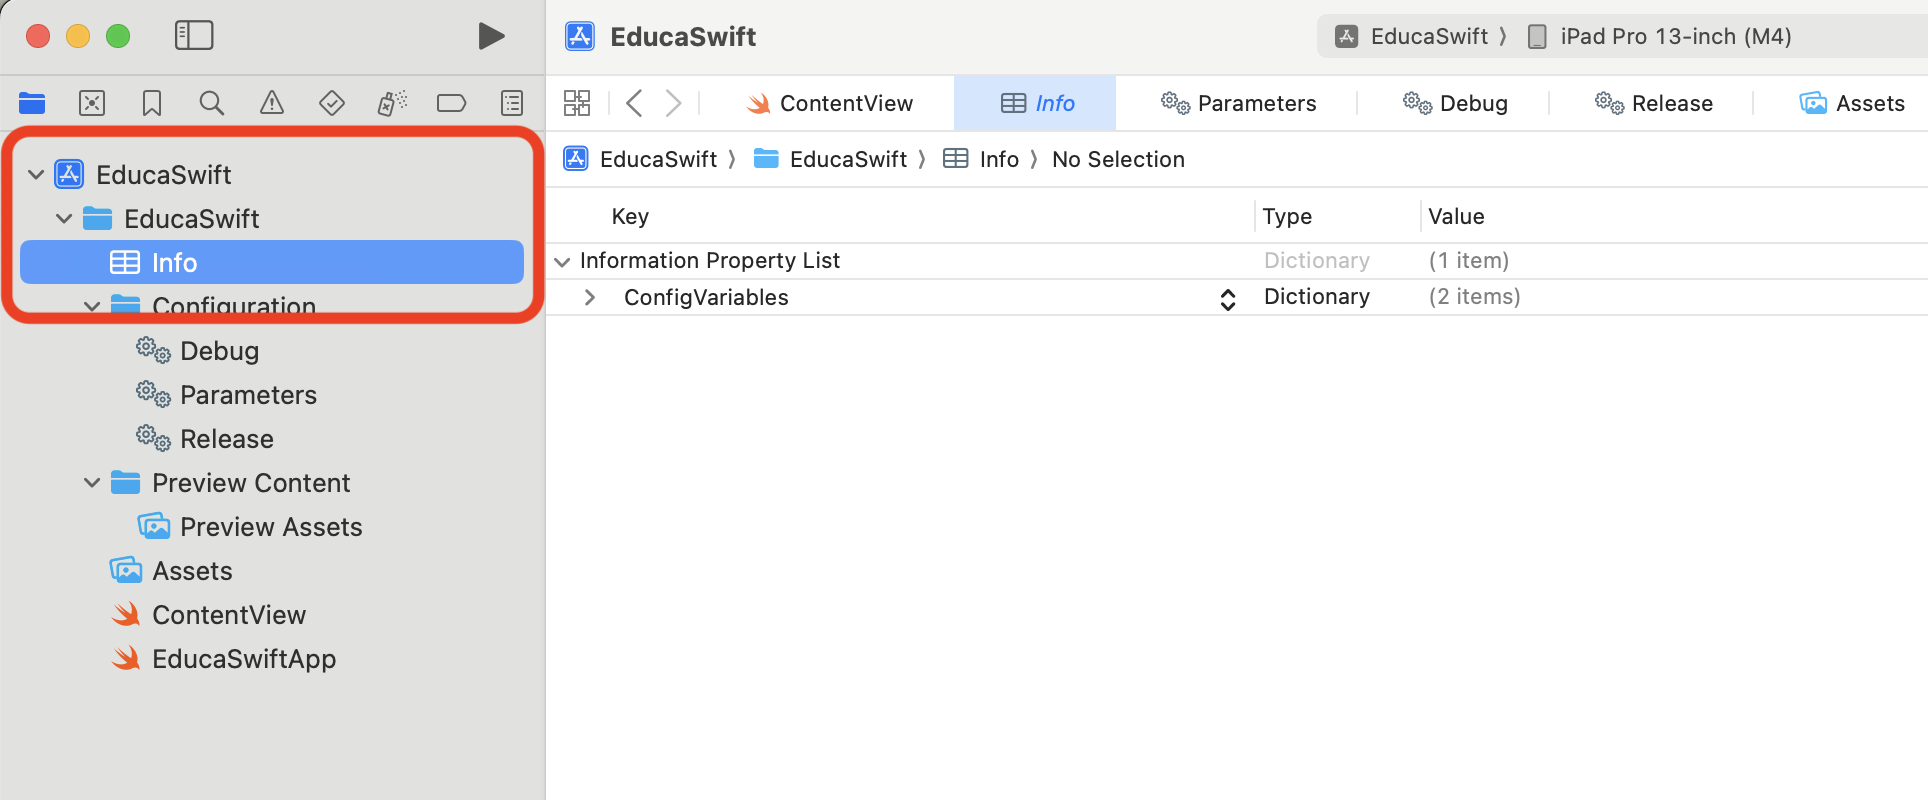Go forward in editor history

674,103
